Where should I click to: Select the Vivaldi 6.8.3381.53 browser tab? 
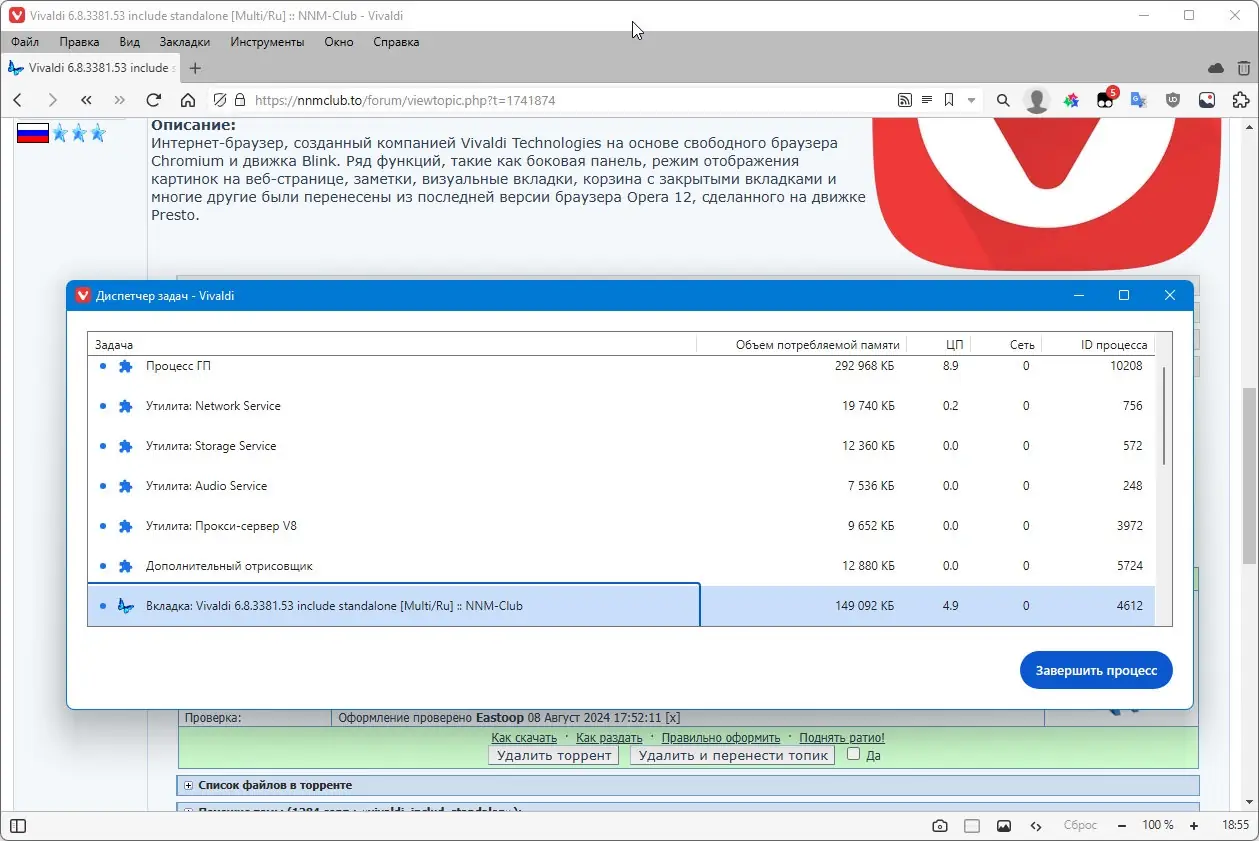coord(90,68)
